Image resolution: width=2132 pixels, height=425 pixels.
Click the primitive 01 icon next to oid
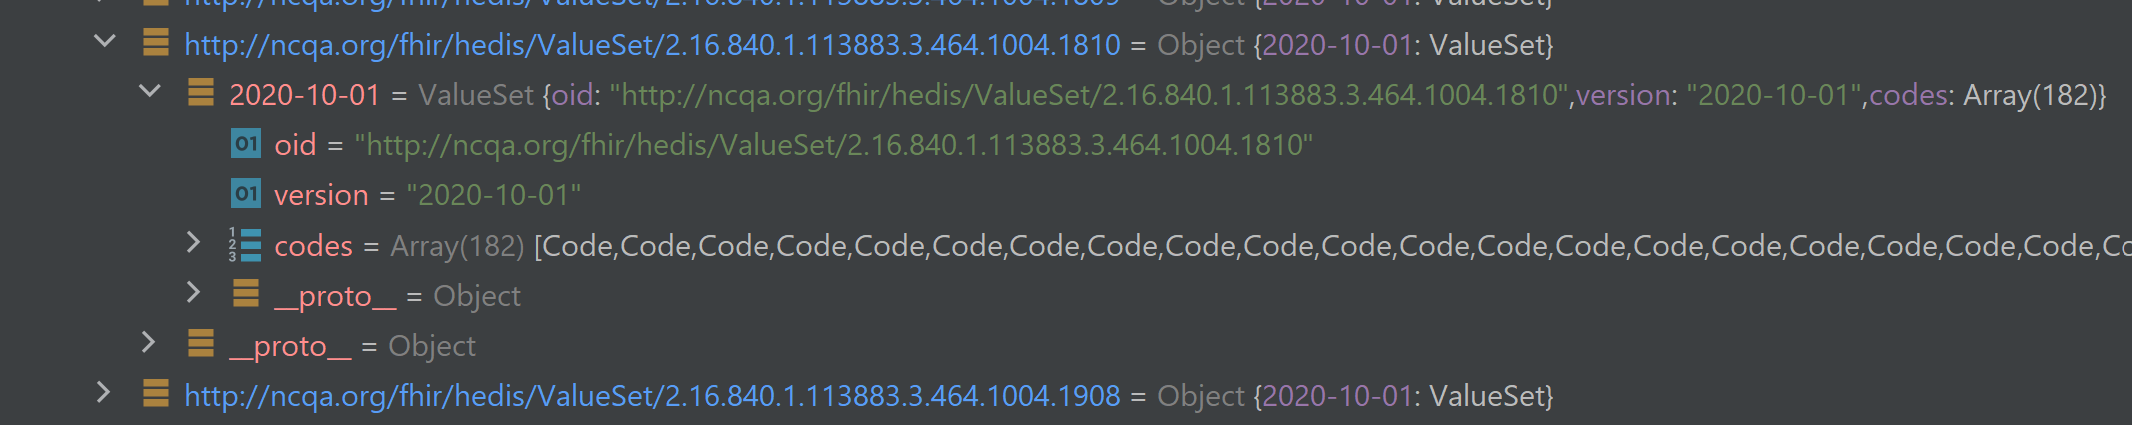click(x=246, y=143)
